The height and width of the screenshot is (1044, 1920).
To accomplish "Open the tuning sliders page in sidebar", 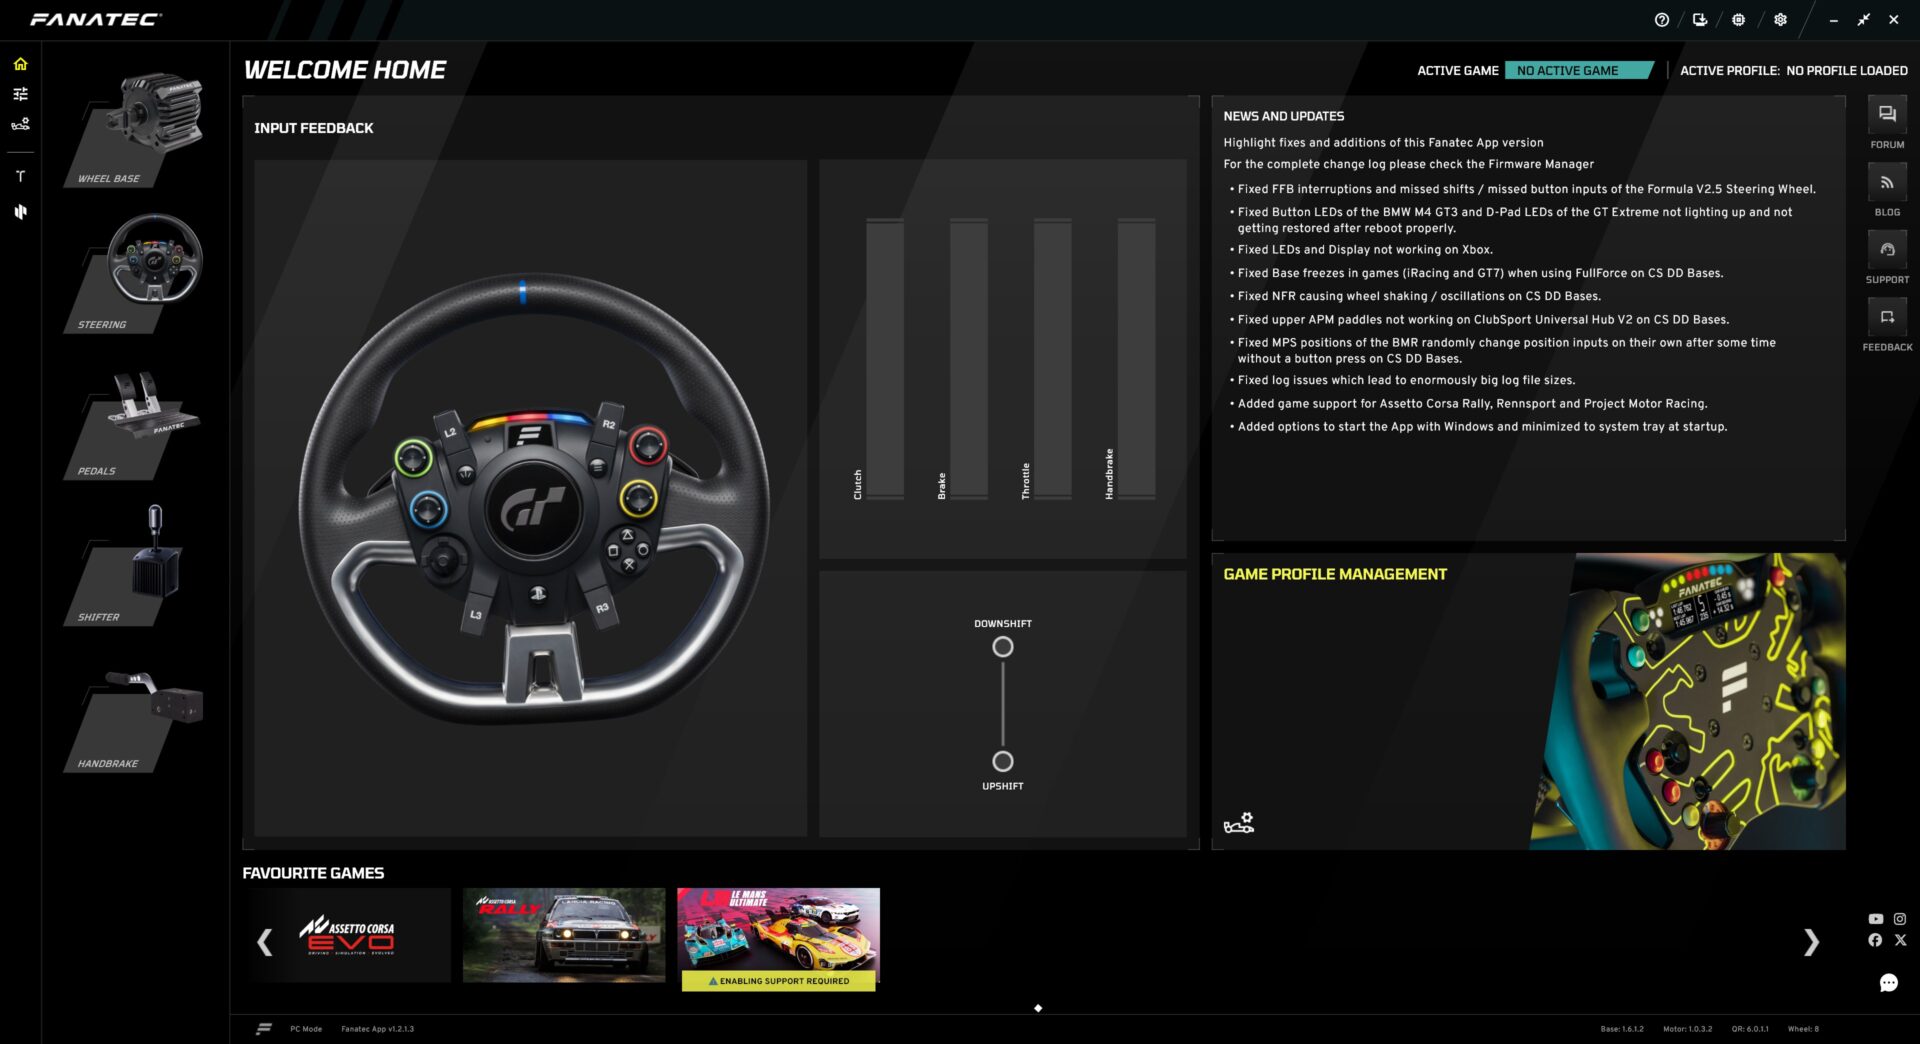I will (20, 94).
